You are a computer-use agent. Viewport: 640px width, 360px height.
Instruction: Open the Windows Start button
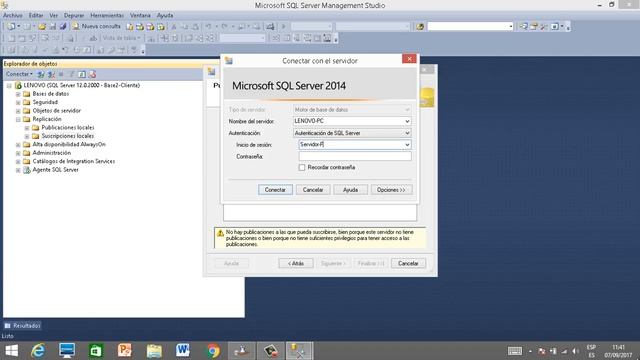[11, 351]
